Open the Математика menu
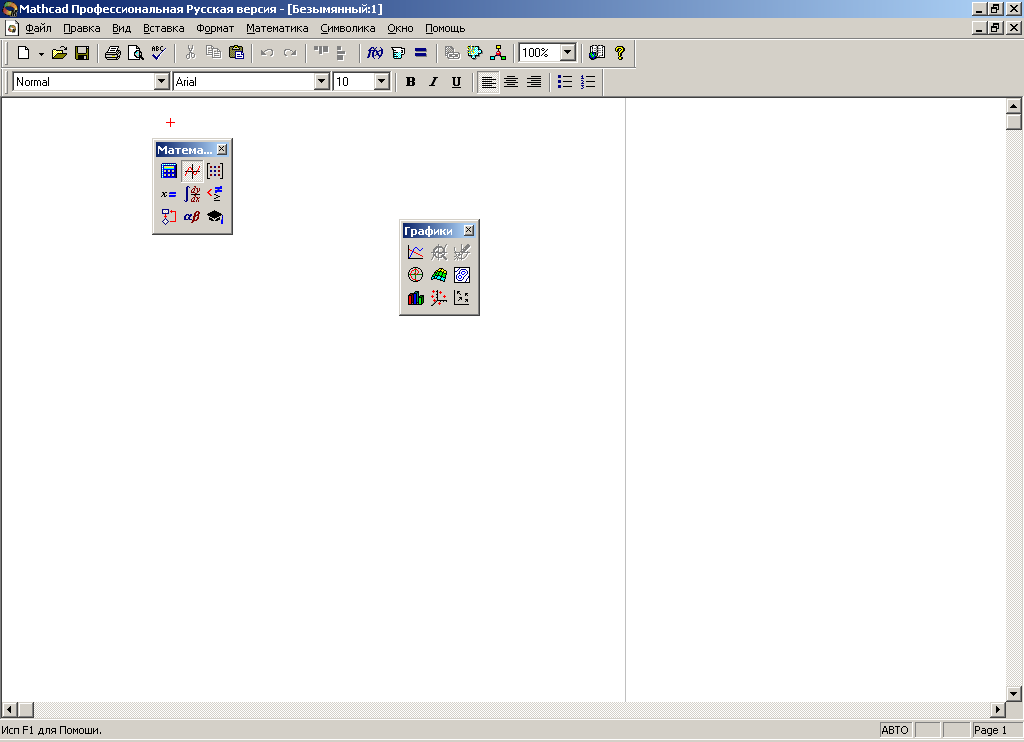The image size is (1024, 742). point(277,28)
